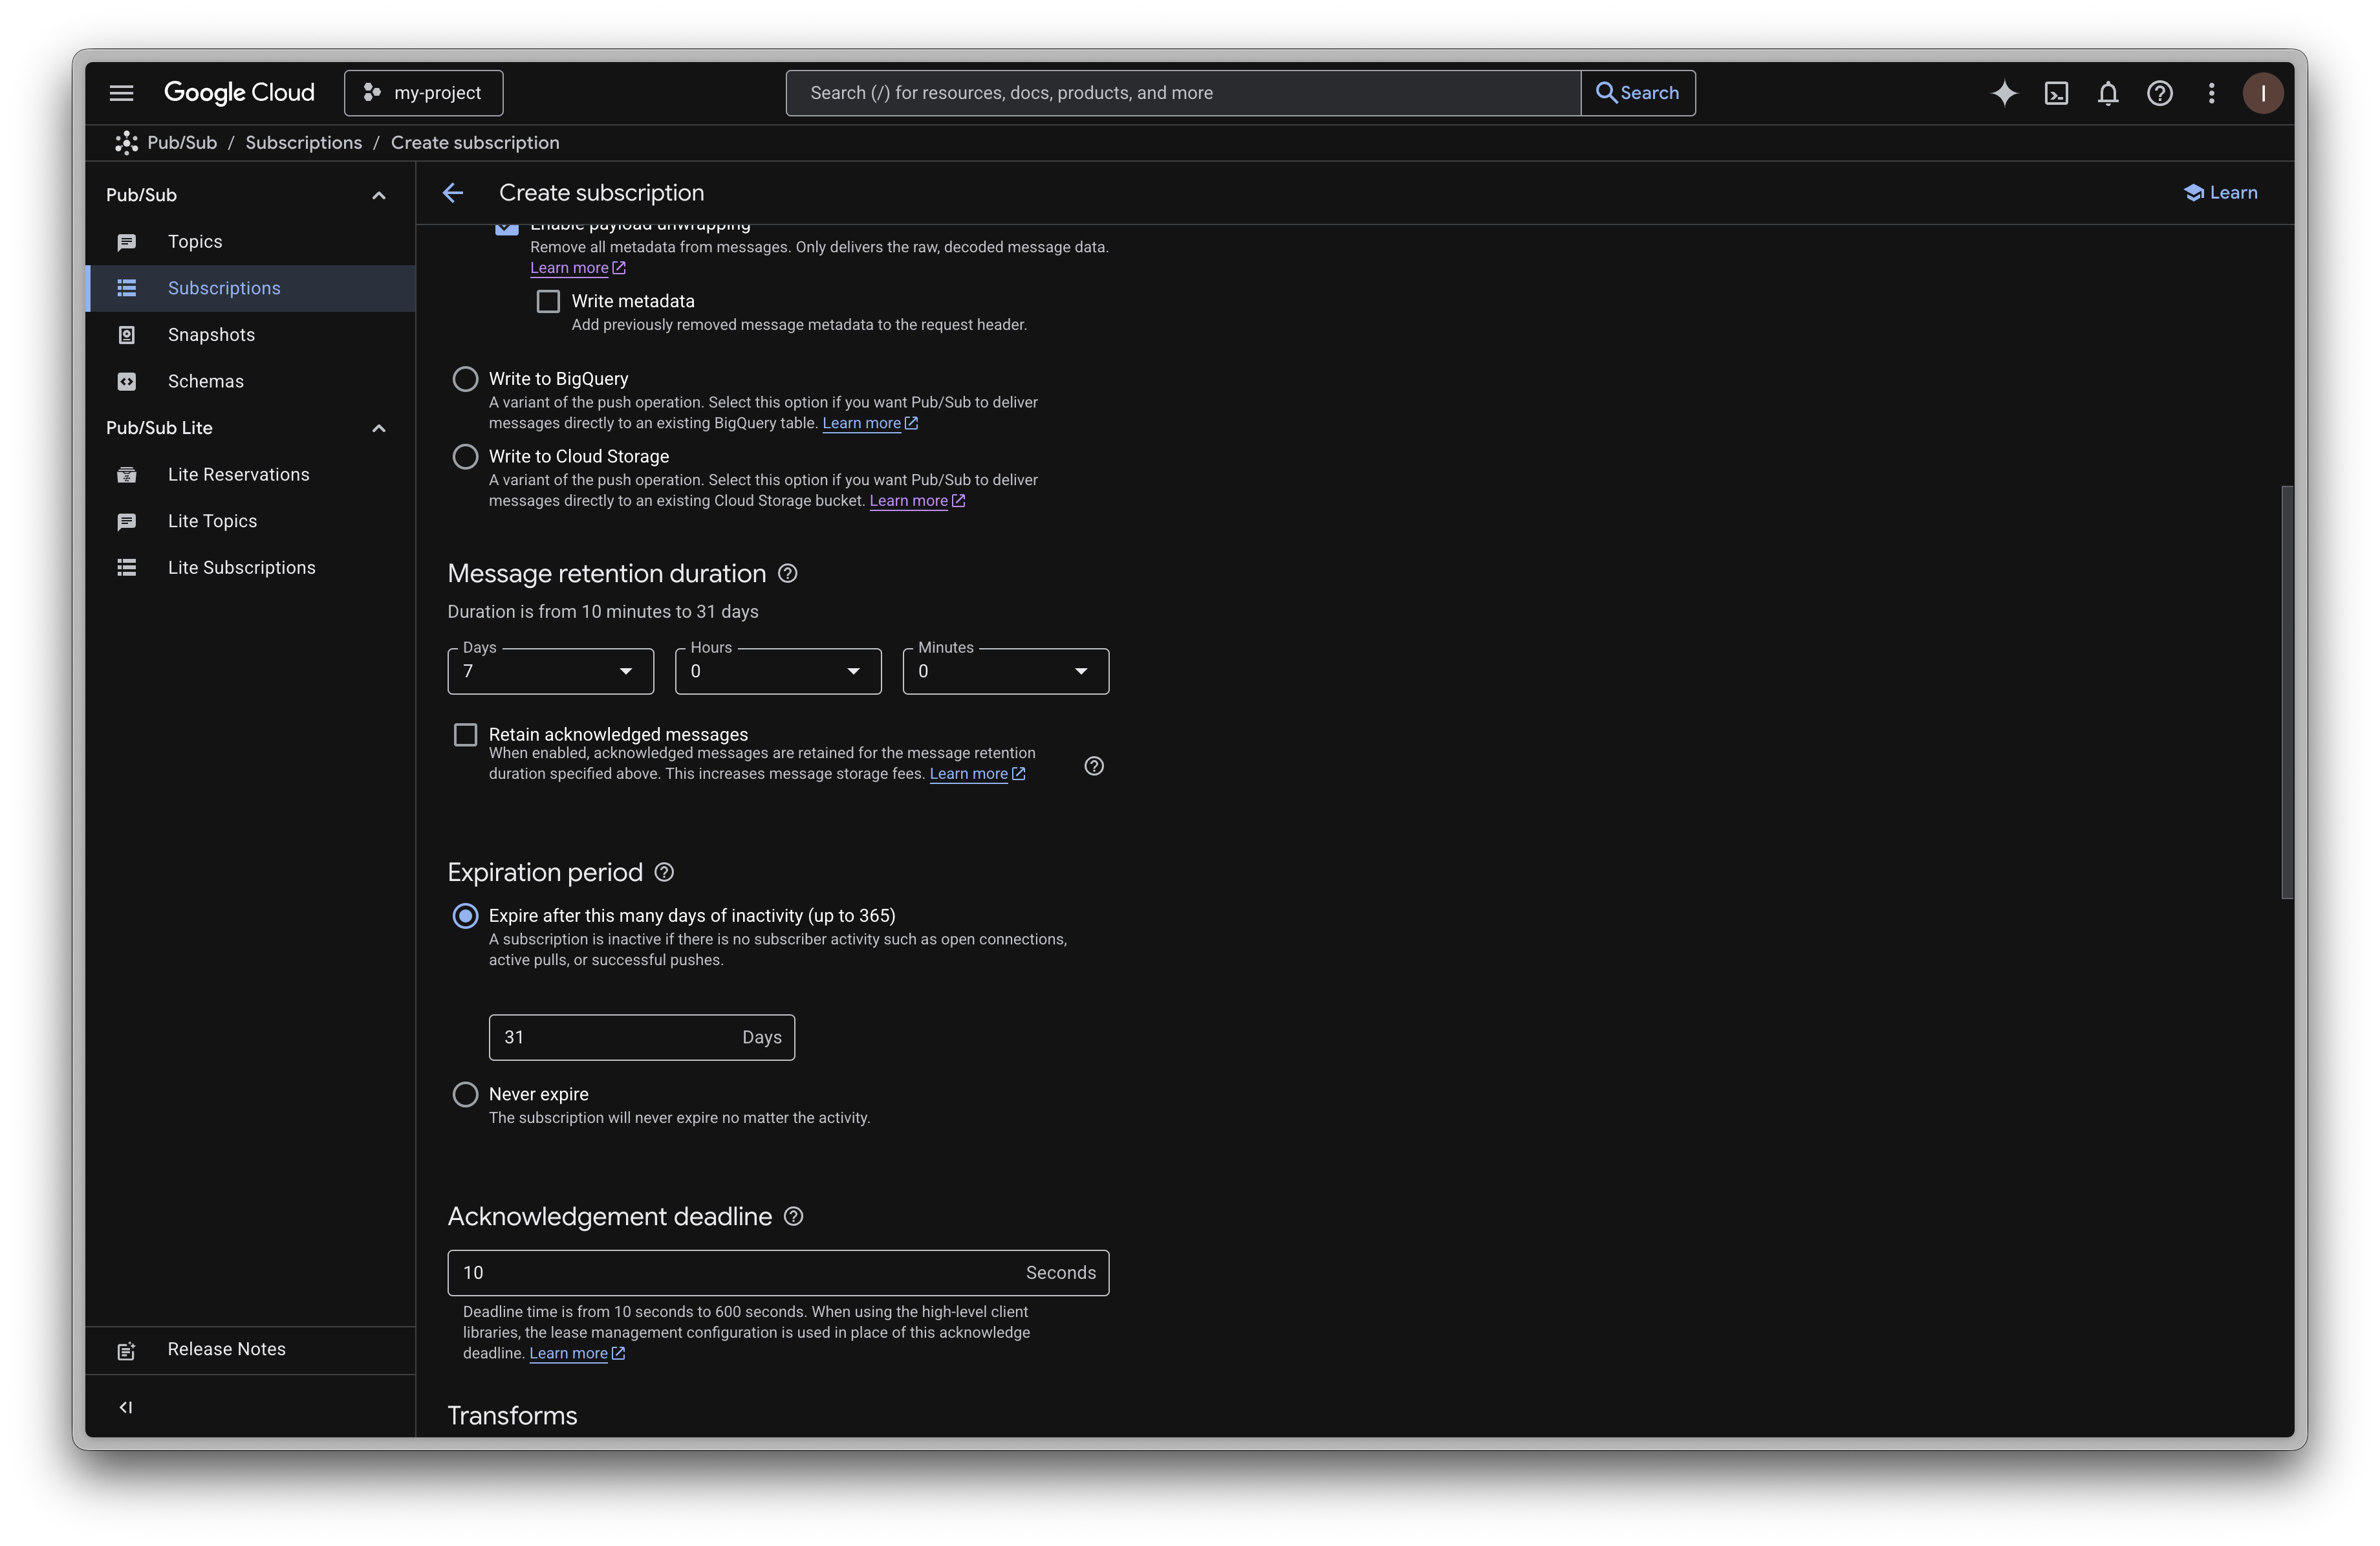The height and width of the screenshot is (1546, 2380).
Task: Open the main navigation hamburger menu
Action: [x=121, y=93]
